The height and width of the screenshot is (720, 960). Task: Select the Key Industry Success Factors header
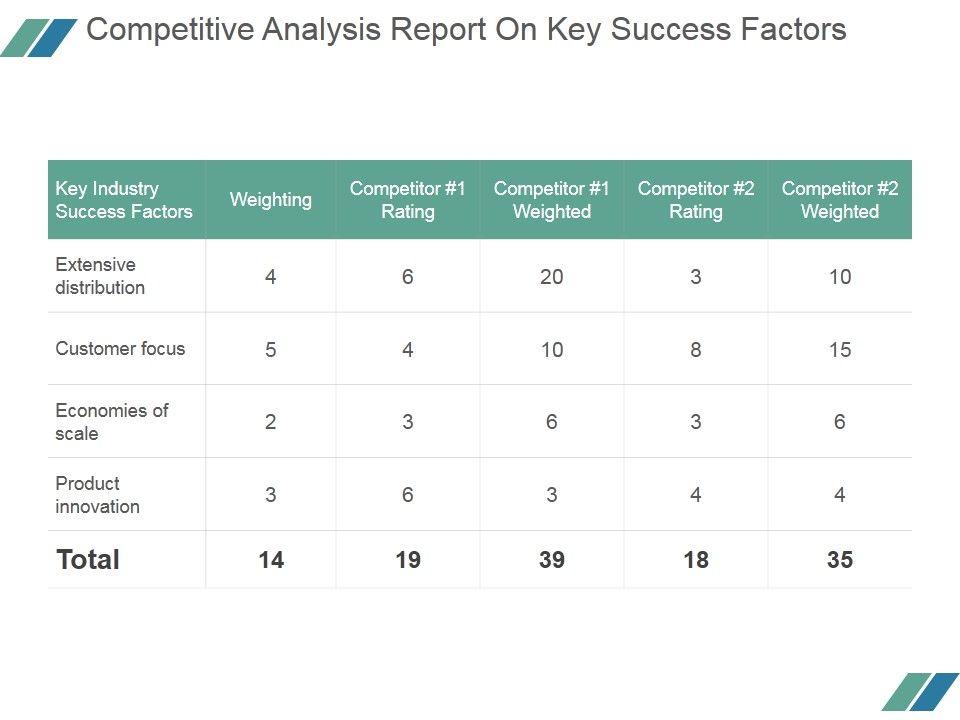point(124,200)
